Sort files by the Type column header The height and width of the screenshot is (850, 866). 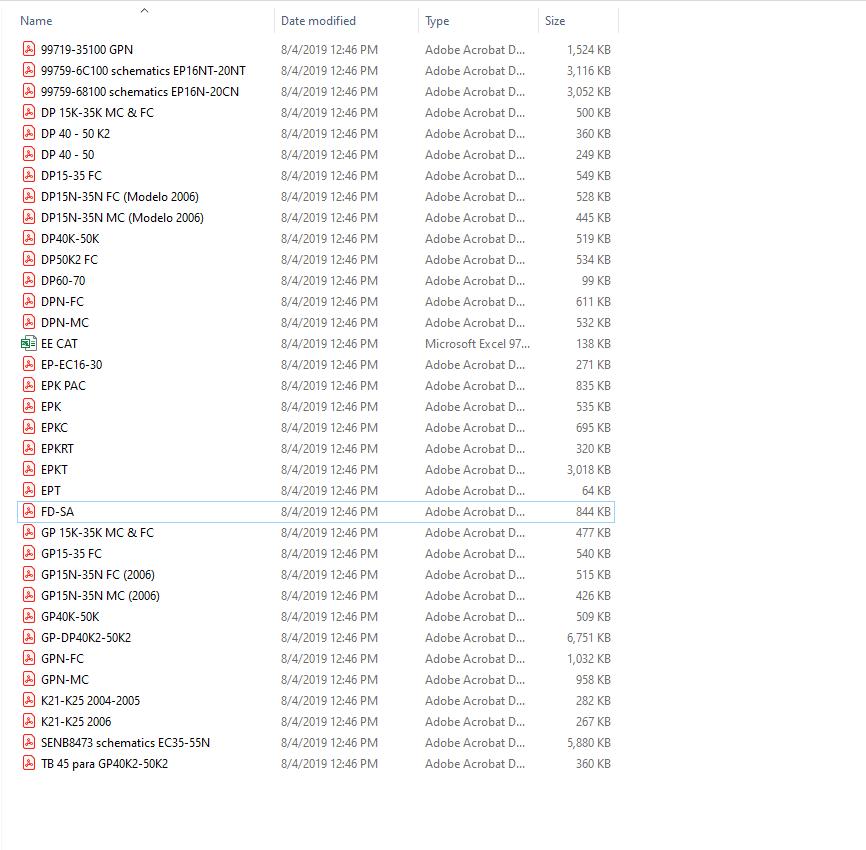[437, 21]
